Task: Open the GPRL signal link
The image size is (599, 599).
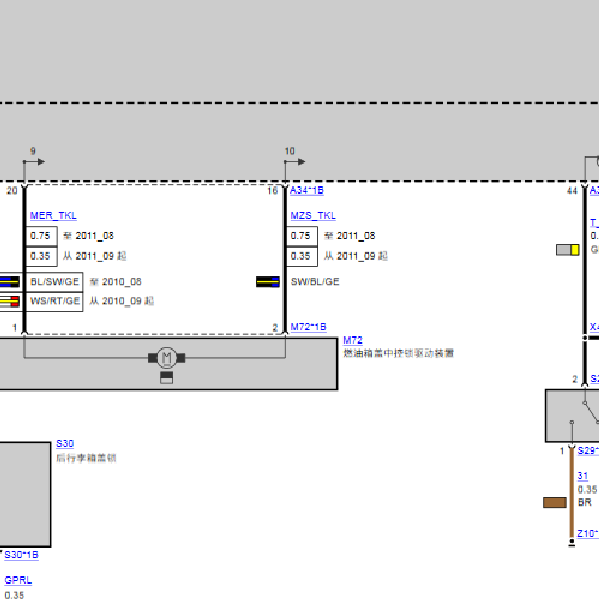Action: (18, 580)
